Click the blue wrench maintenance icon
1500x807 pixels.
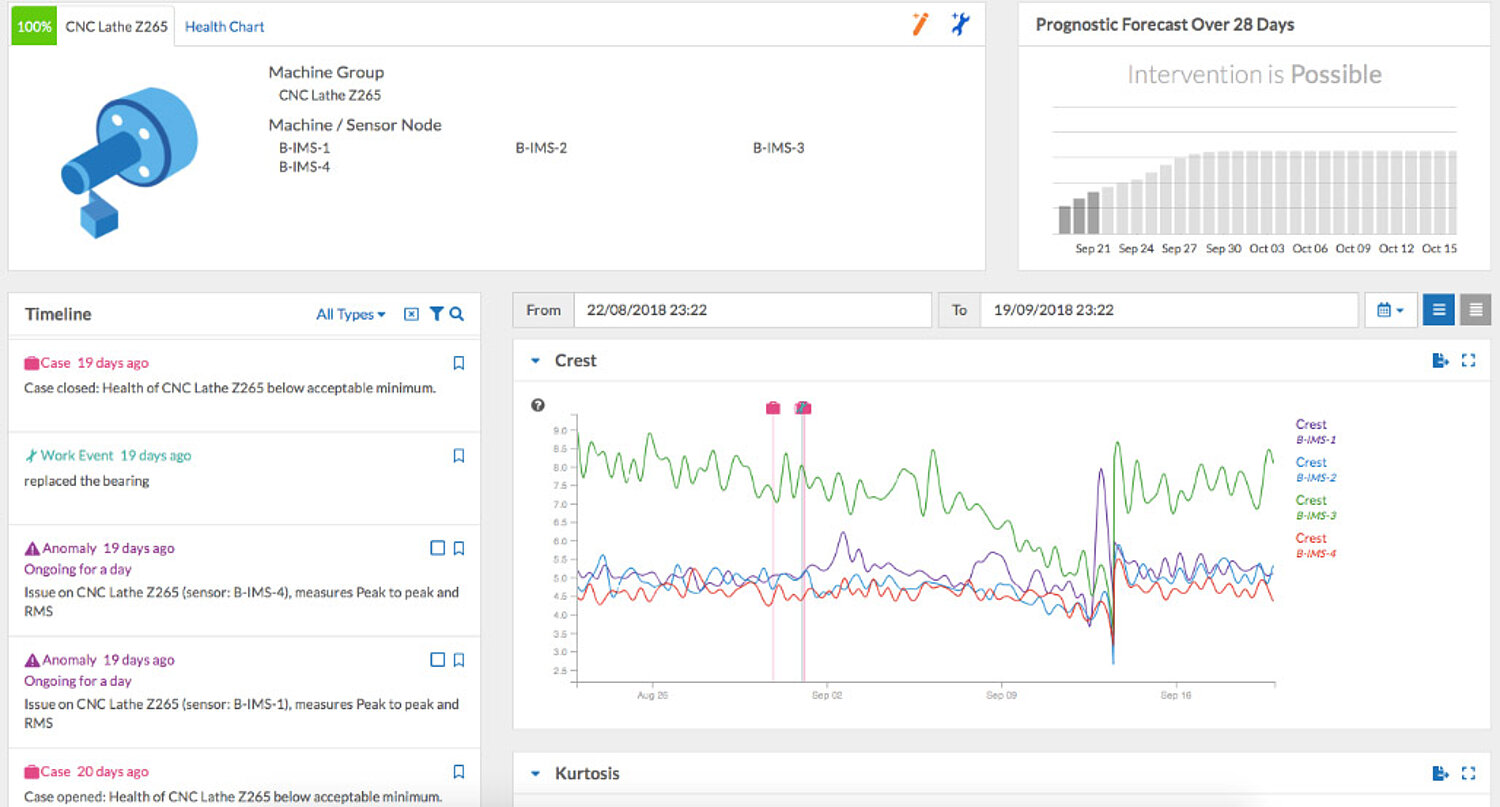(x=960, y=25)
